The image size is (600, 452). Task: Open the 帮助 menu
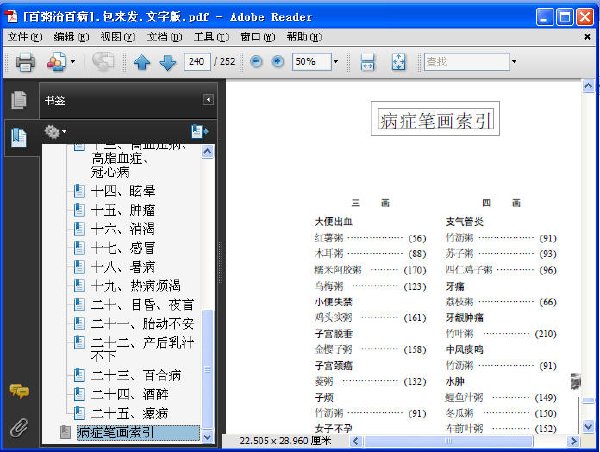pos(304,37)
